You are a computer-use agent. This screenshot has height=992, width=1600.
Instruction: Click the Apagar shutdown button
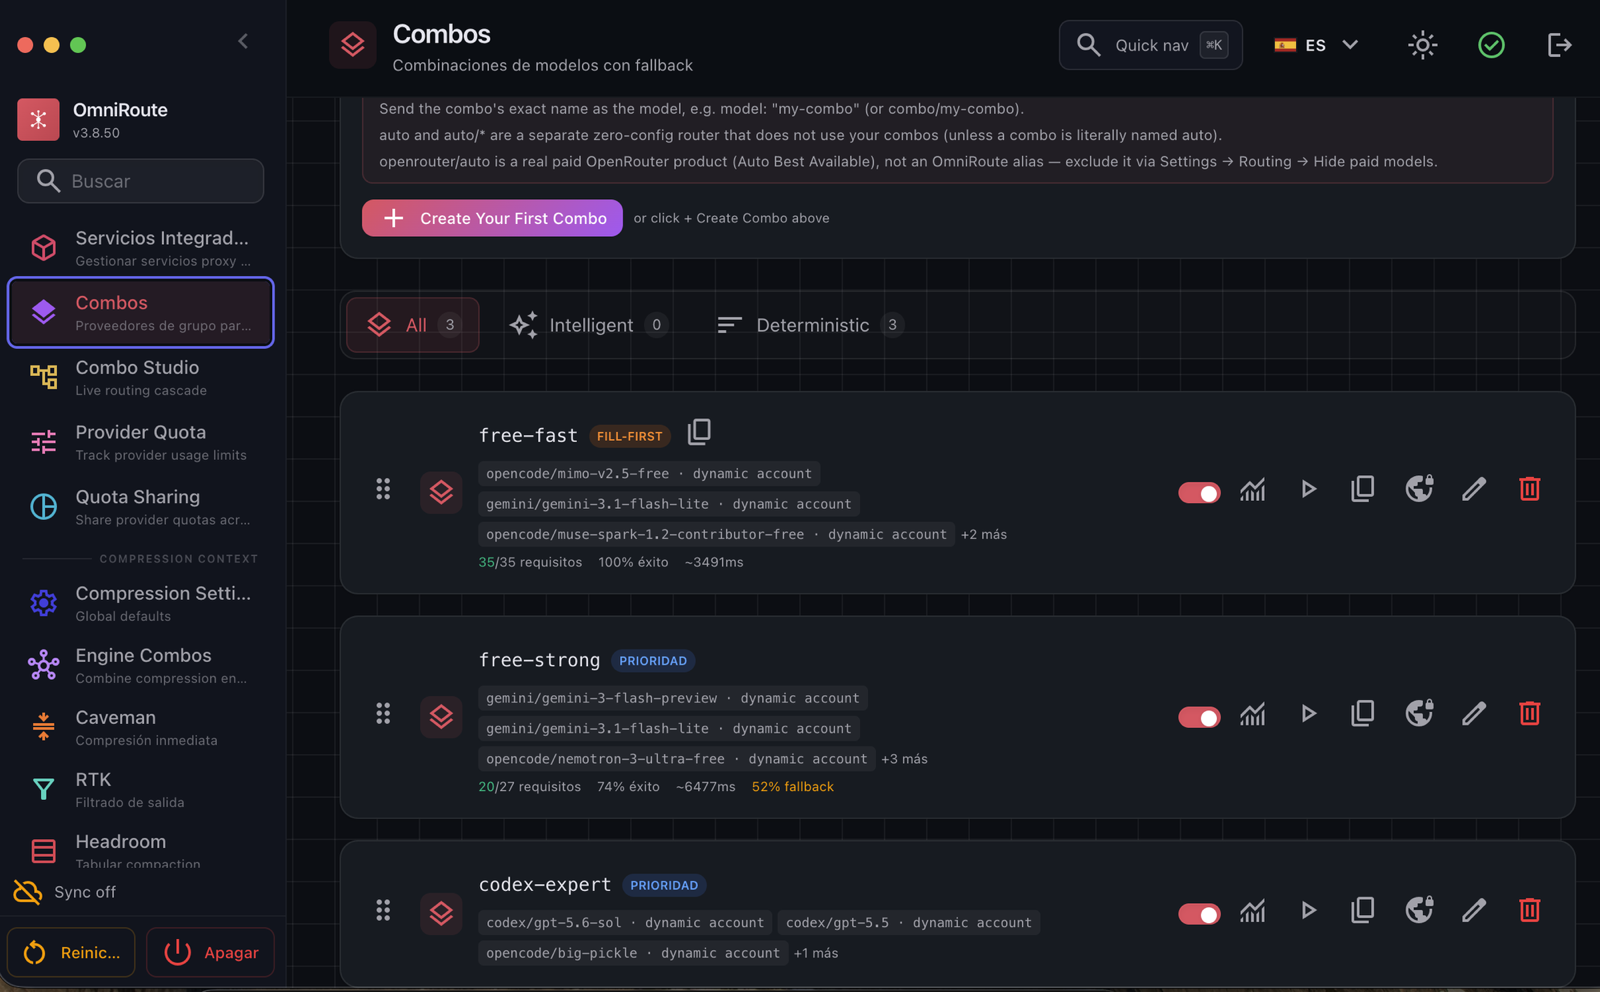[x=210, y=952]
